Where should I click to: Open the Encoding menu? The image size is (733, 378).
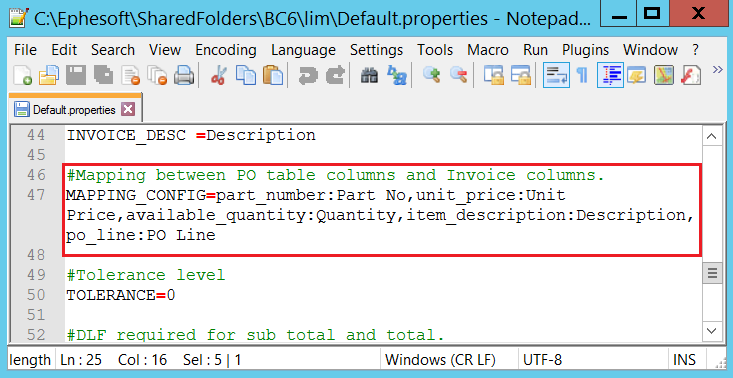226,50
